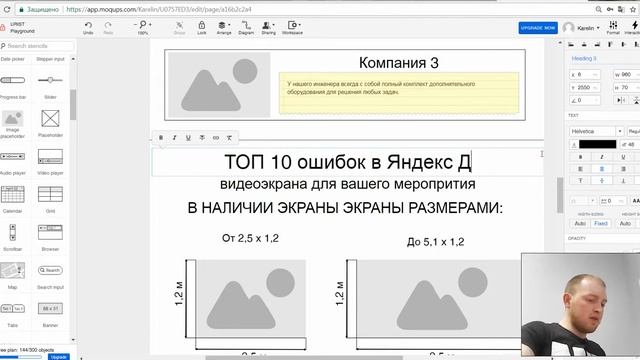Align text right in the Format panel
640x360 pixels.
pos(623,169)
